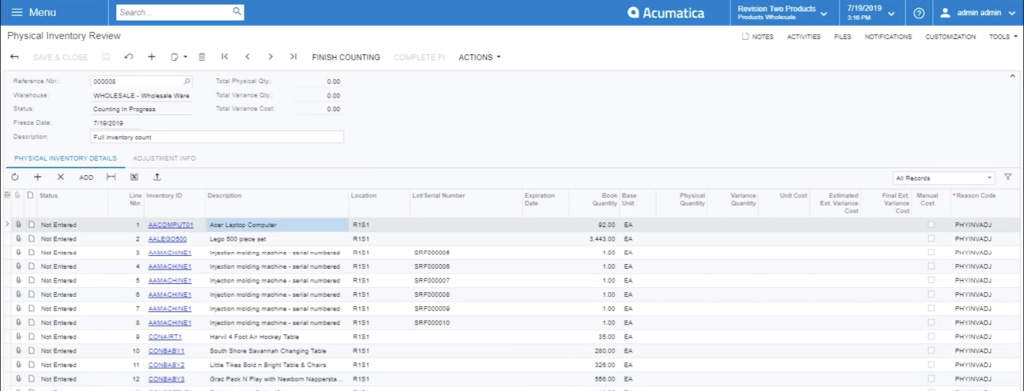Image resolution: width=1024 pixels, height=391 pixels.
Task: Click the ADD button in grid toolbar
Action: [x=86, y=178]
